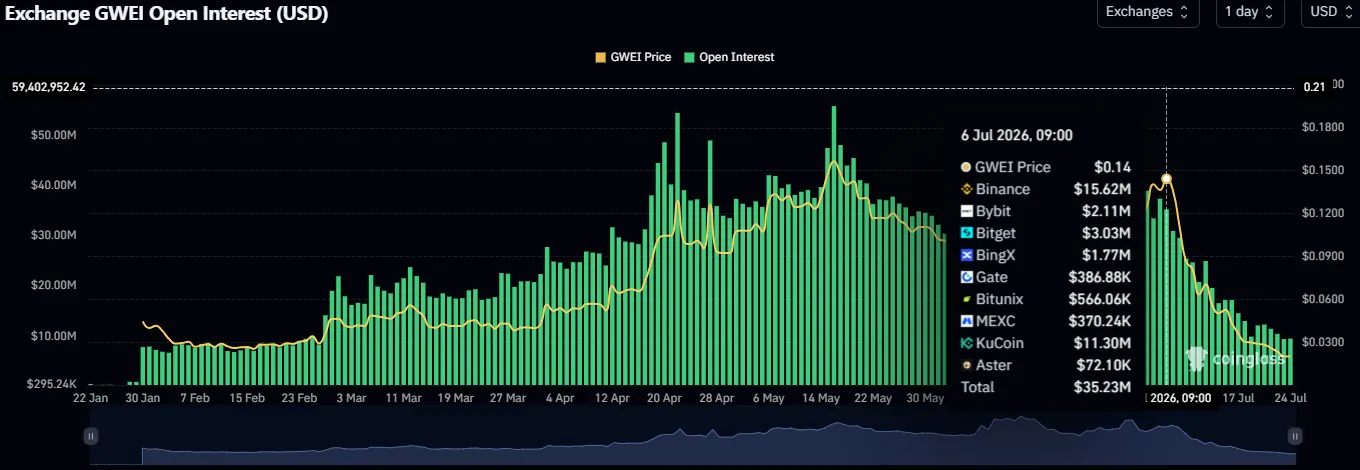
Task: Click the right range slider handle
Action: pyautogui.click(x=1295, y=436)
